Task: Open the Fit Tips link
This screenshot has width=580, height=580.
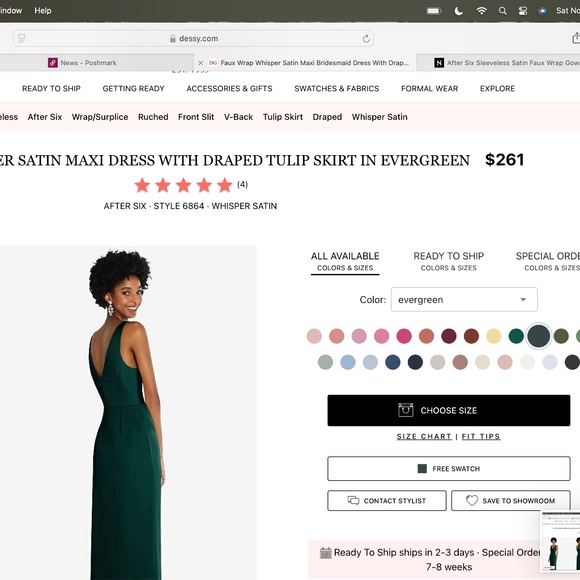Action: 481,436
